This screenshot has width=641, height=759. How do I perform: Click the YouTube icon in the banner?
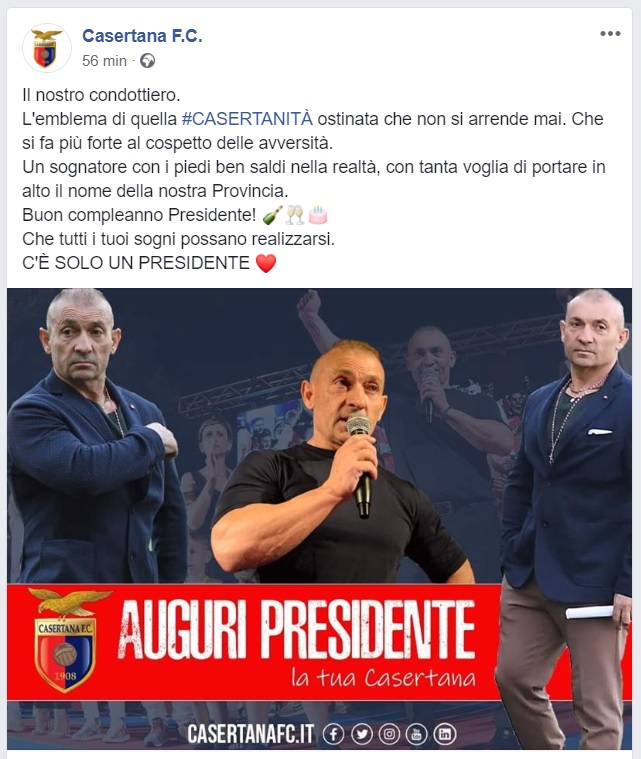416,734
